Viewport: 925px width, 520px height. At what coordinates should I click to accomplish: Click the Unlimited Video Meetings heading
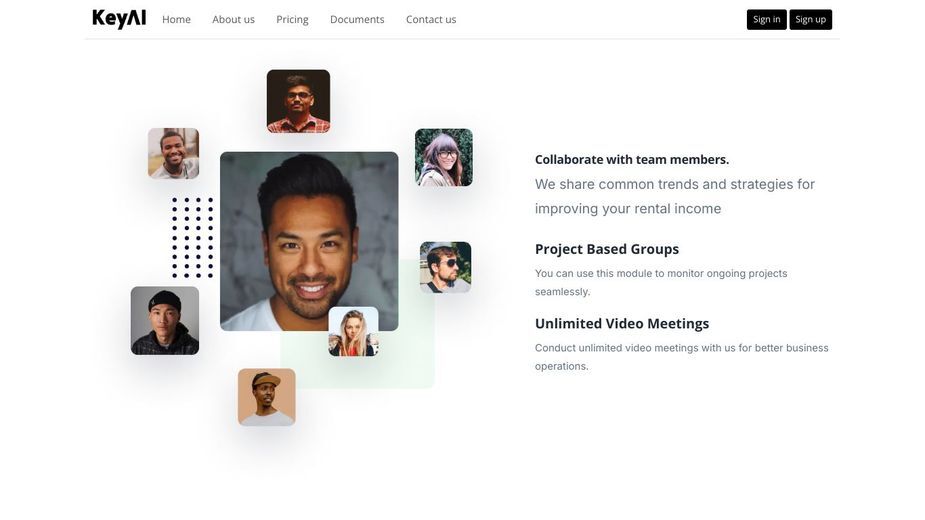point(622,323)
